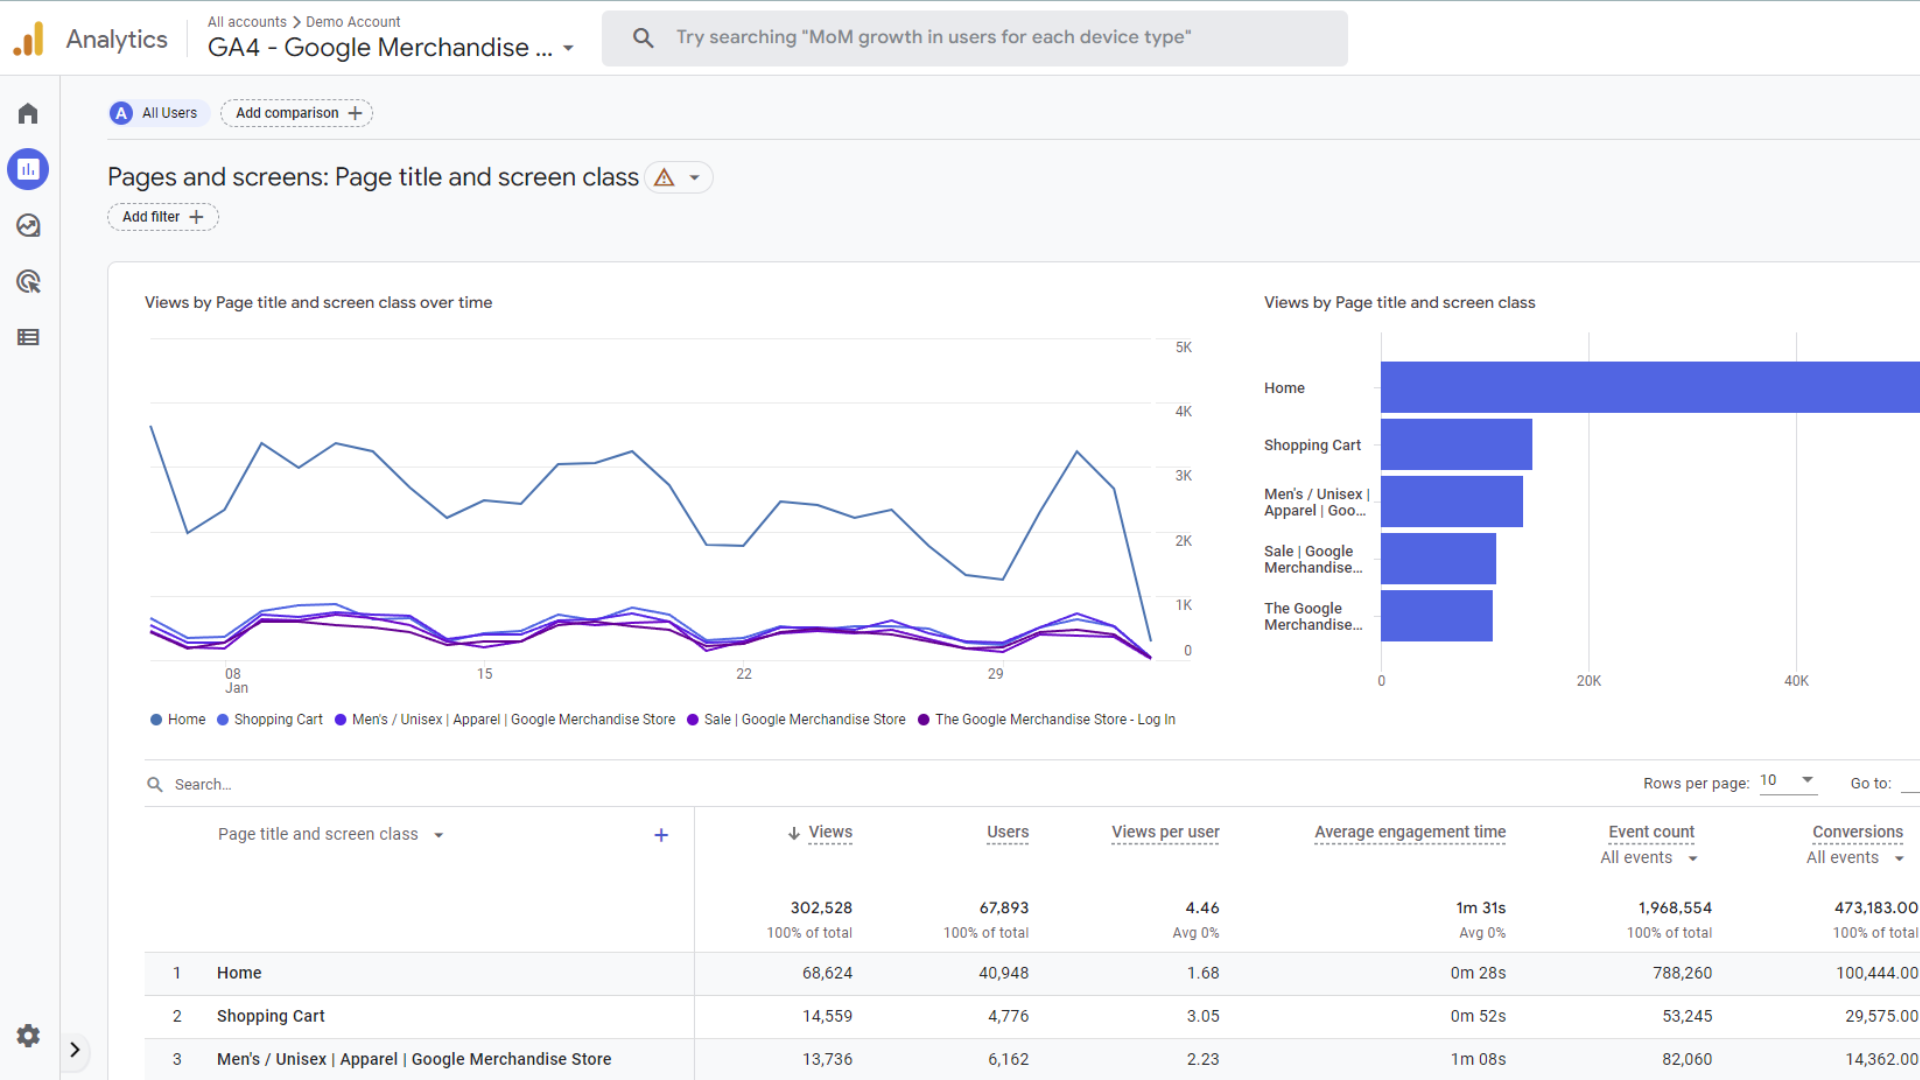
Task: Toggle the Log In series in legend
Action: [x=1046, y=720]
